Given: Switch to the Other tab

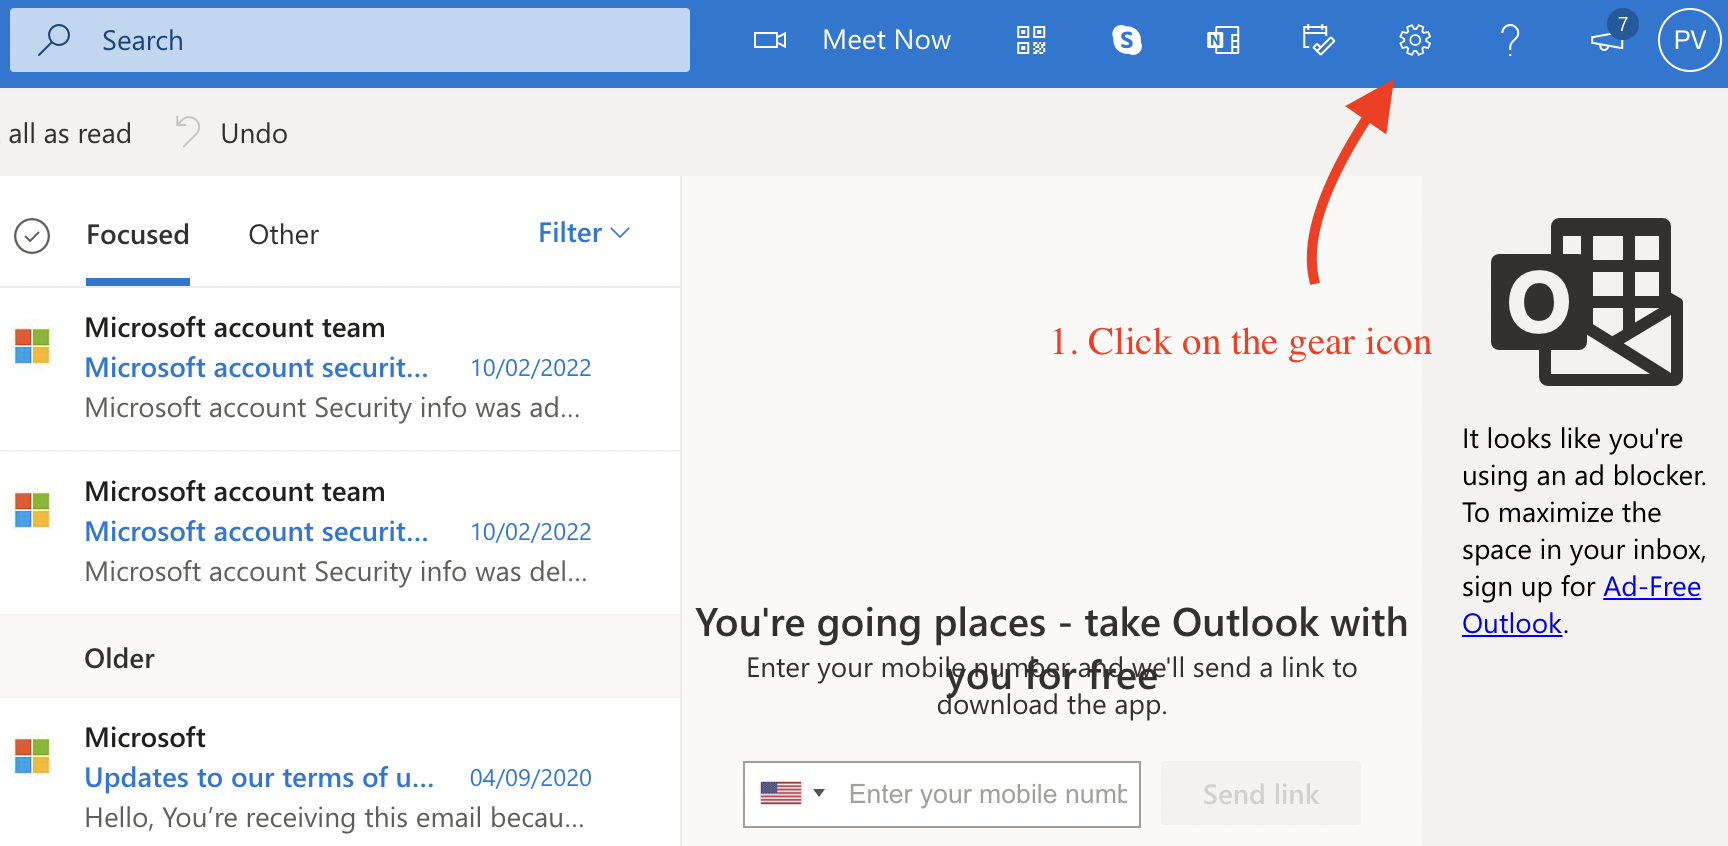Looking at the screenshot, I should coord(283,235).
